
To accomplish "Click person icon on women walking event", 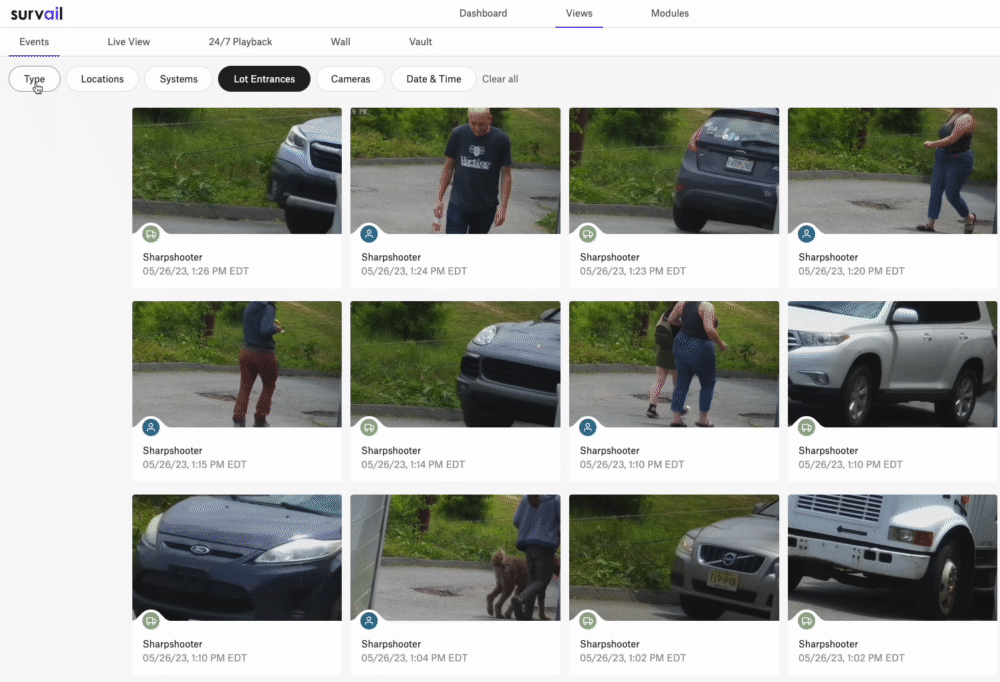I will (587, 427).
